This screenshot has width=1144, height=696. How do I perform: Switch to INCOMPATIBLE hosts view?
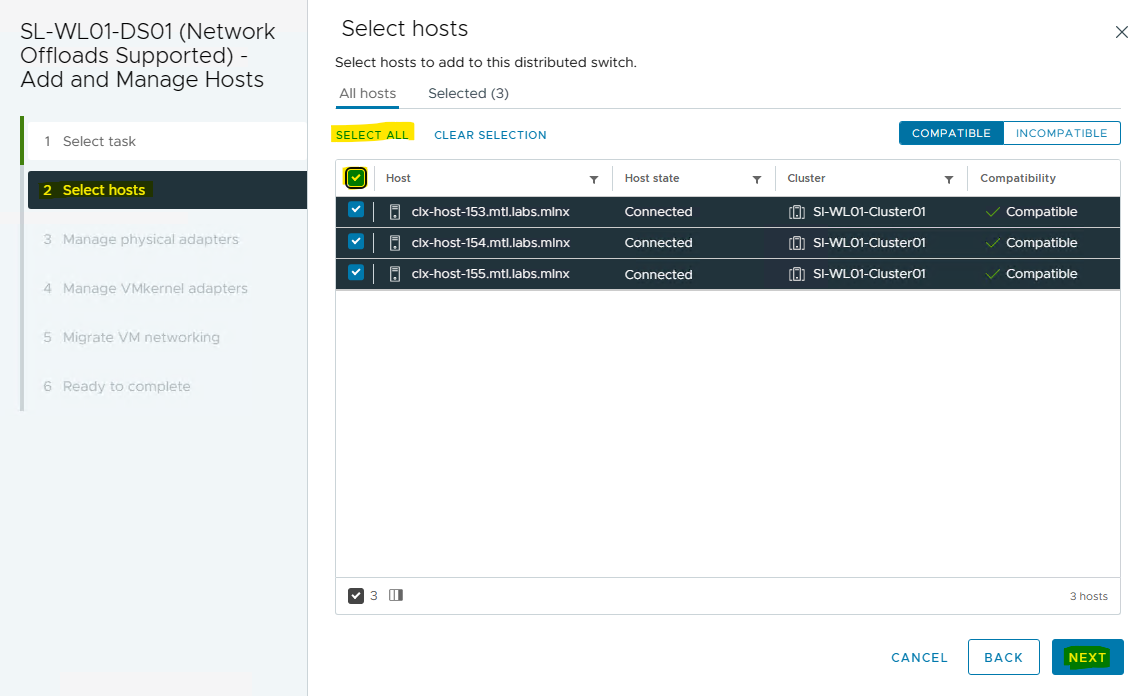(x=1062, y=134)
